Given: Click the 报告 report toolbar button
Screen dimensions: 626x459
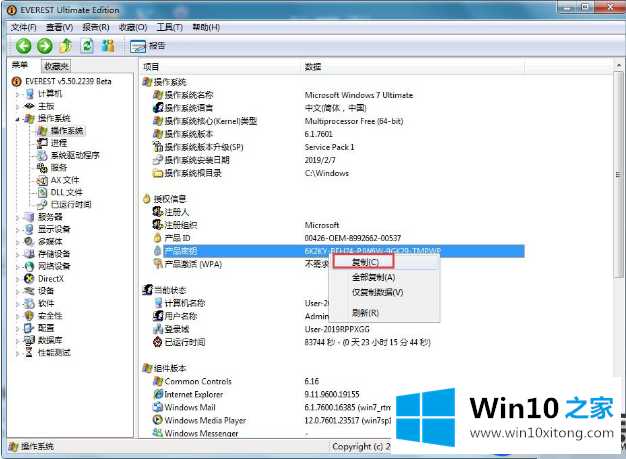Looking at the screenshot, I should click(x=147, y=46).
